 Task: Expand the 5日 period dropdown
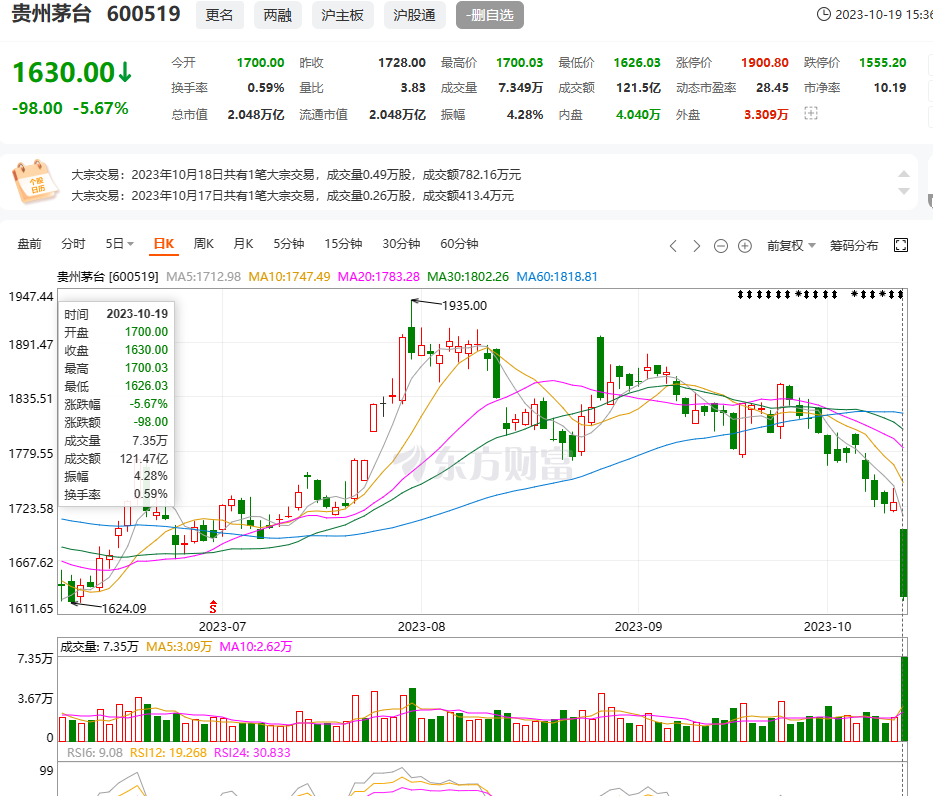pyautogui.click(x=120, y=244)
